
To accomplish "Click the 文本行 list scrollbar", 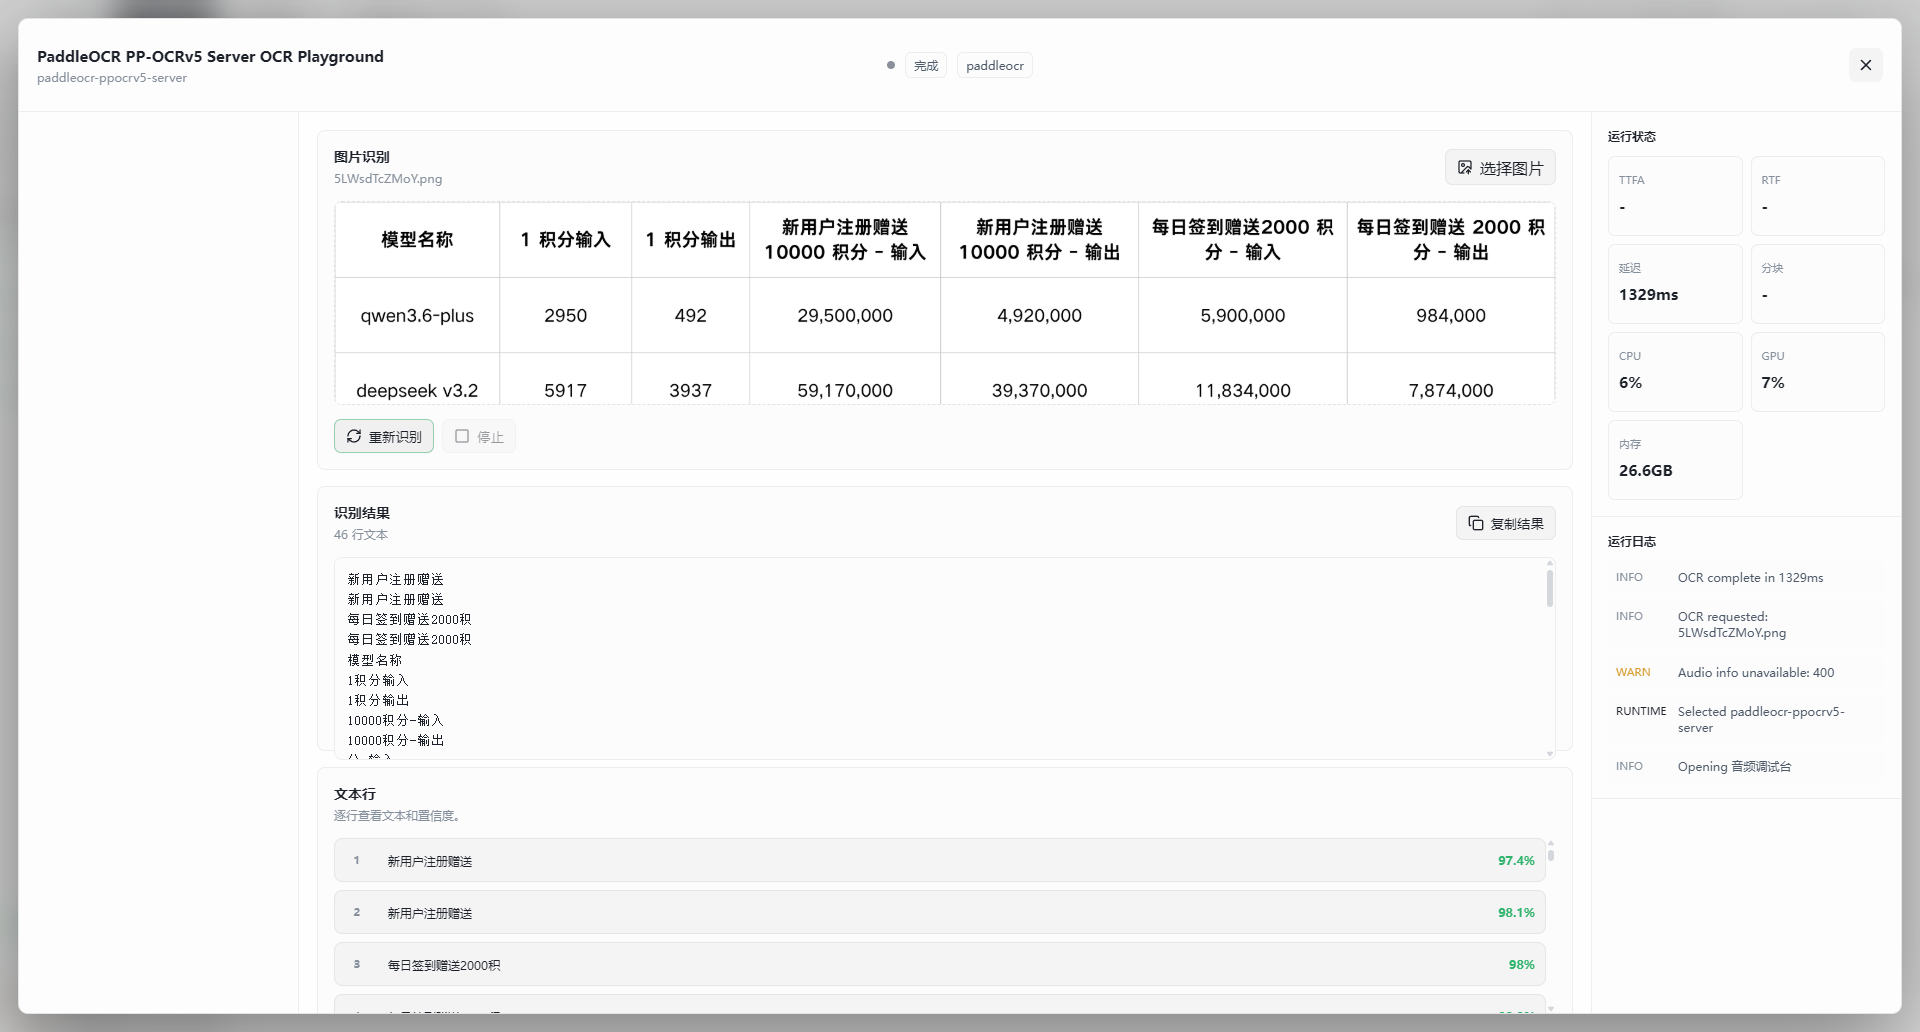I will [1551, 854].
